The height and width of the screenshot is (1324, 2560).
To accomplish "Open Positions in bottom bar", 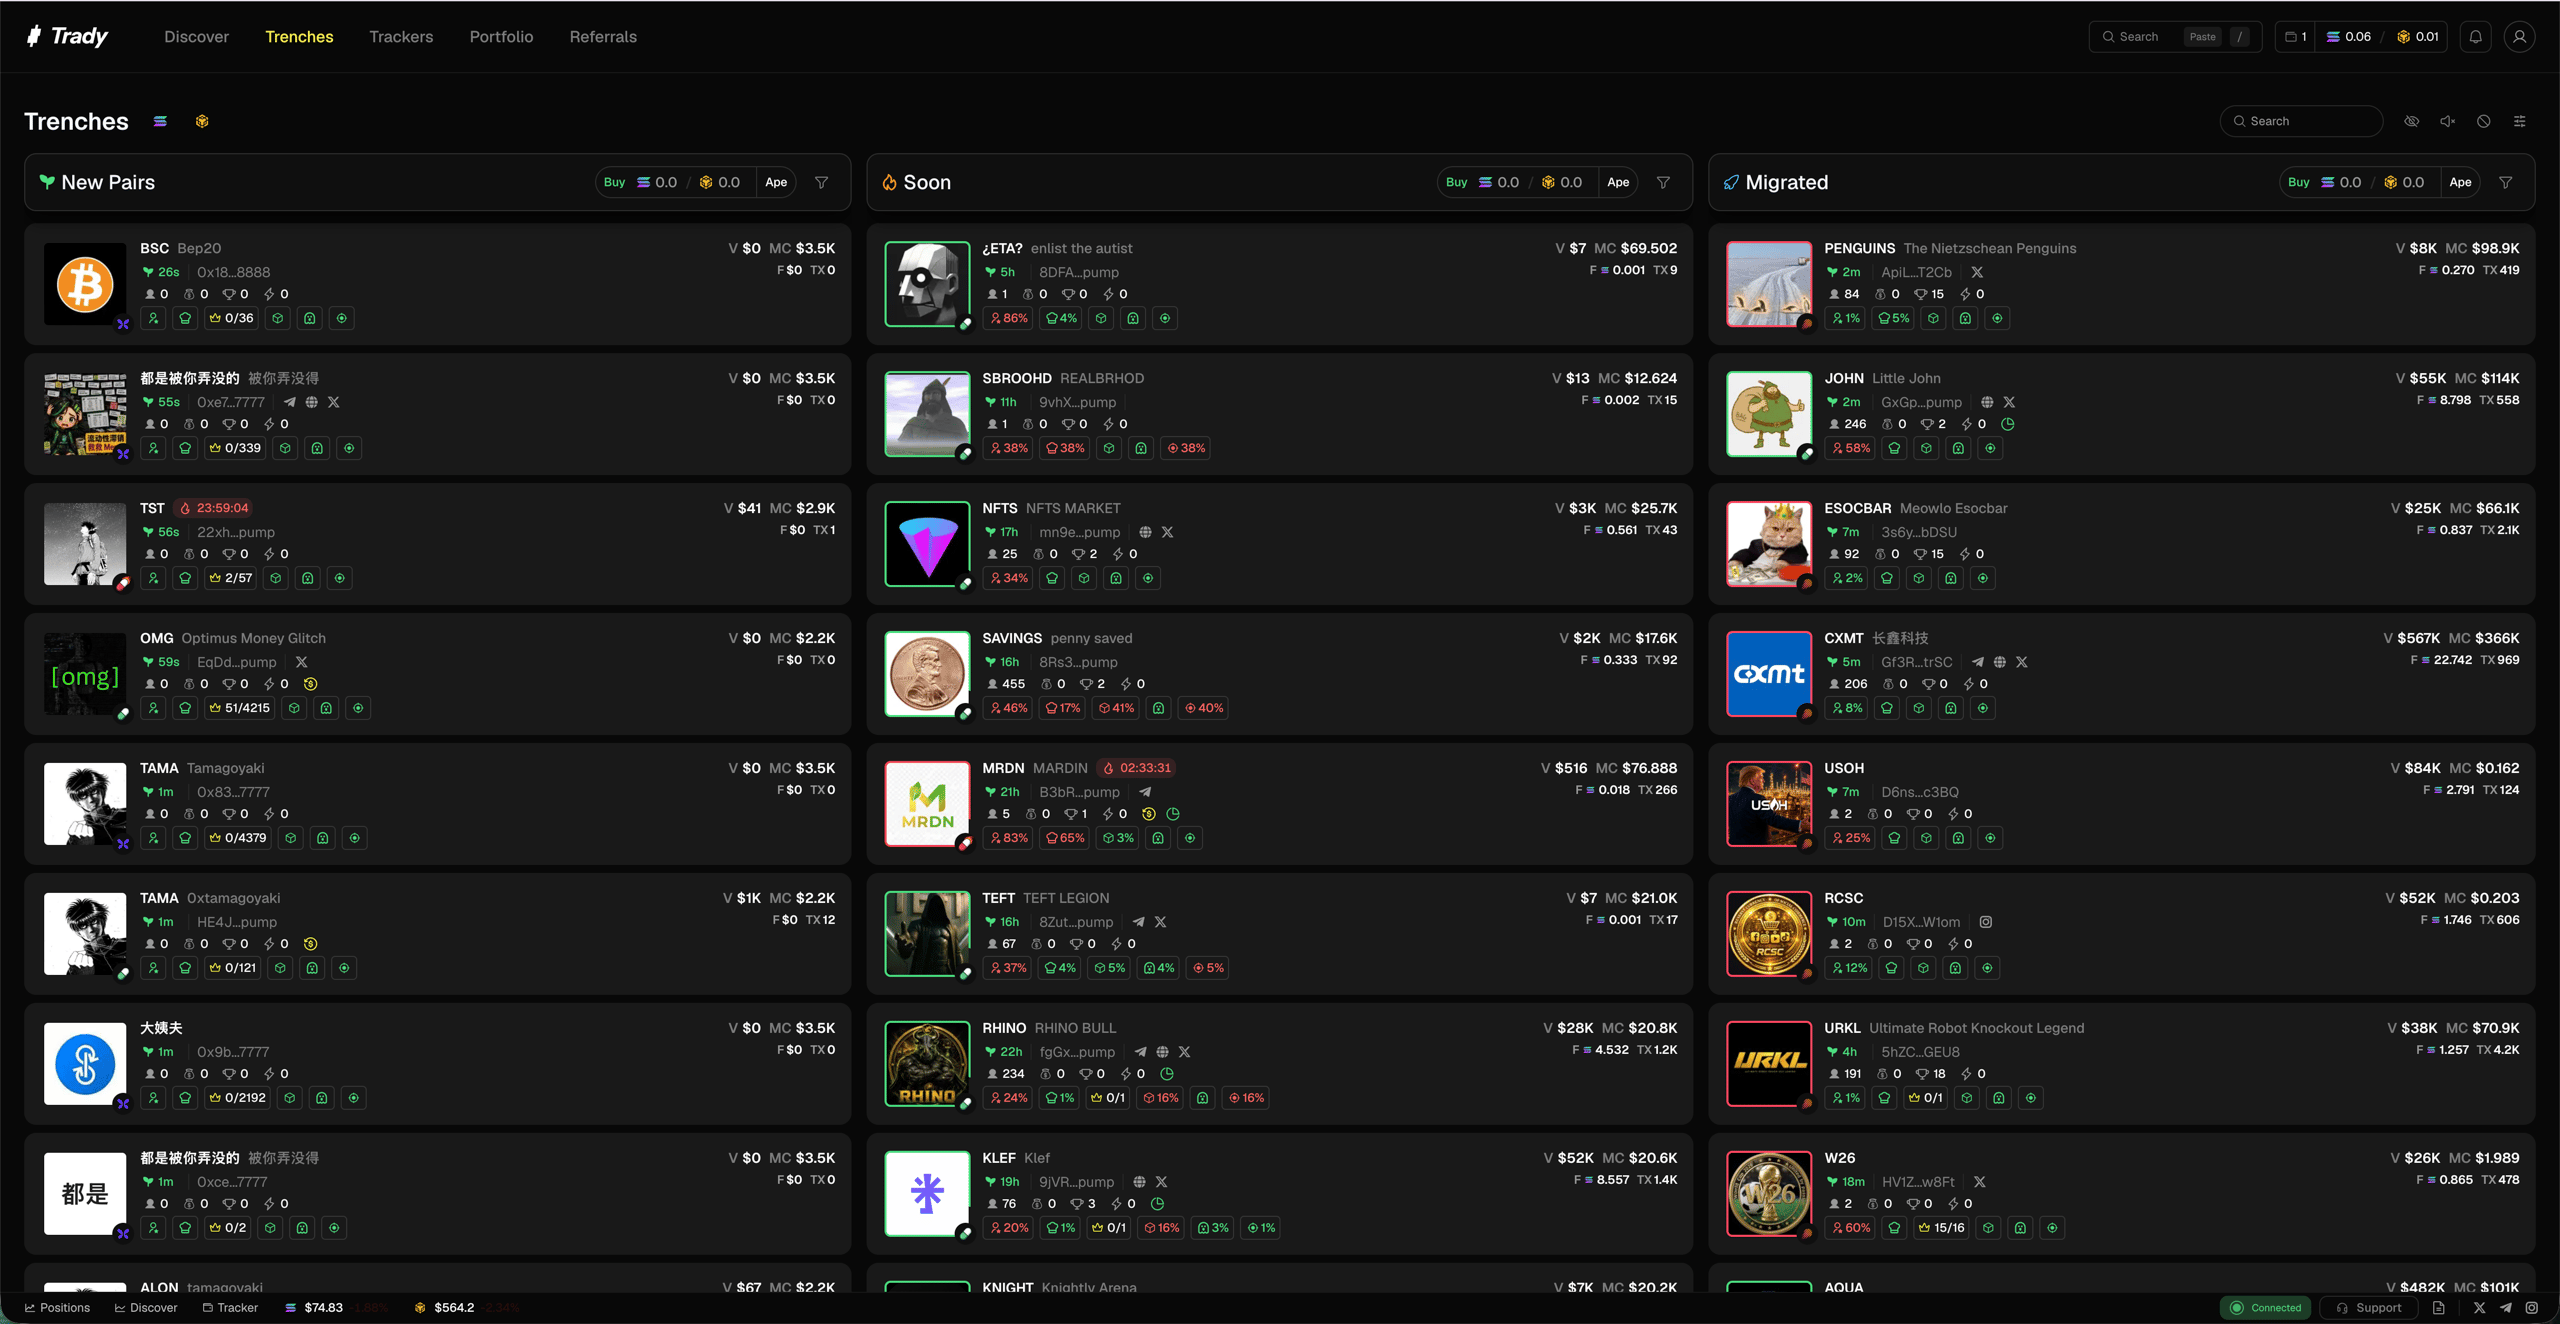I will (57, 1308).
